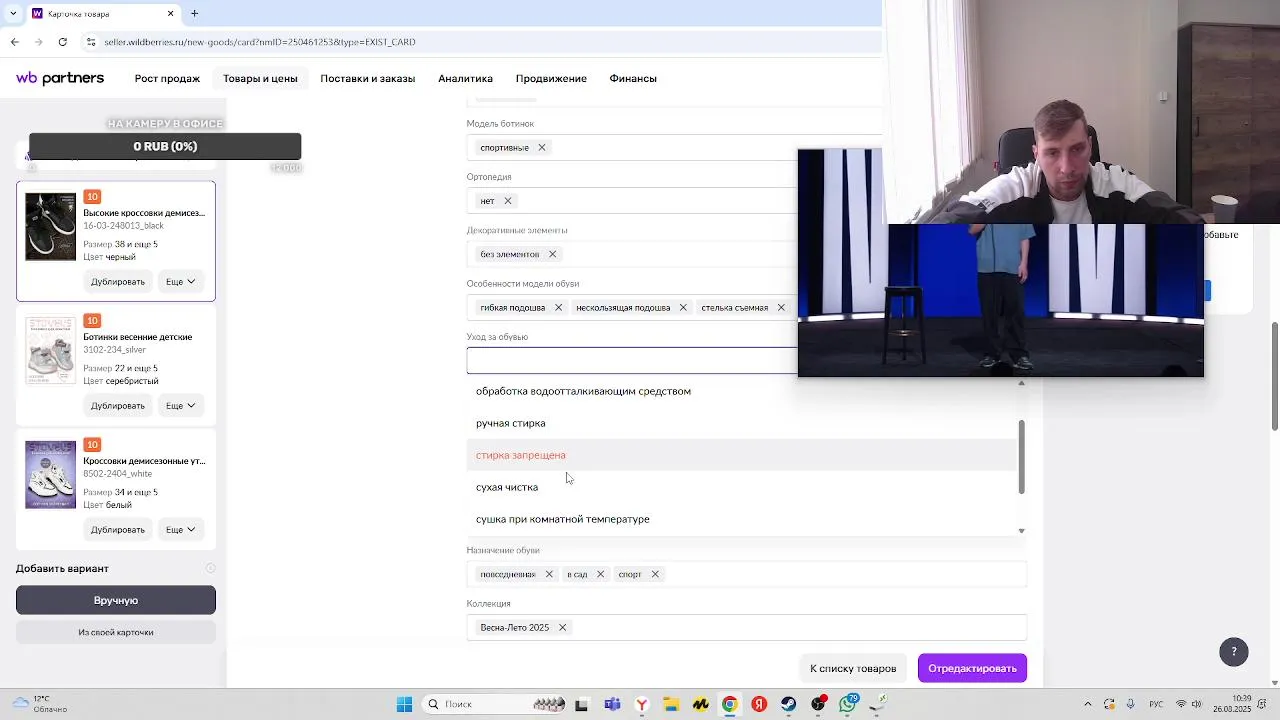Expand 'Еще' for silver boots card
1280x720 pixels.
click(x=181, y=406)
